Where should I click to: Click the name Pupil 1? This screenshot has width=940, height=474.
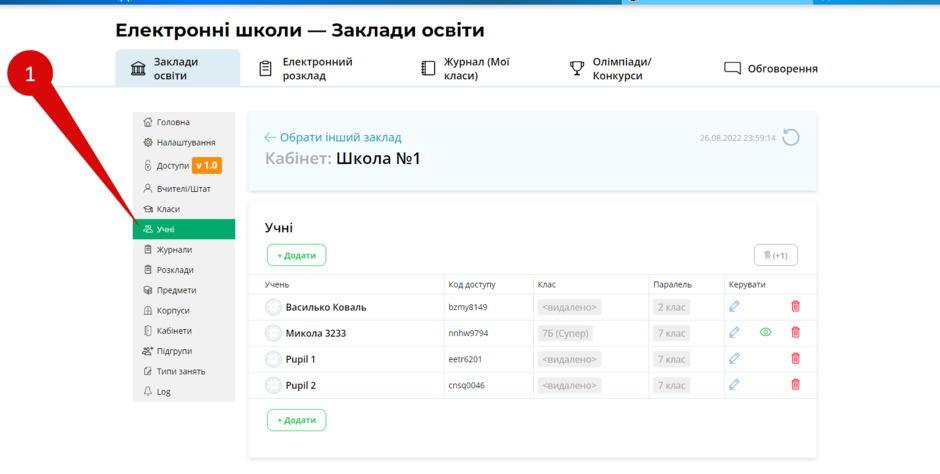(300, 360)
